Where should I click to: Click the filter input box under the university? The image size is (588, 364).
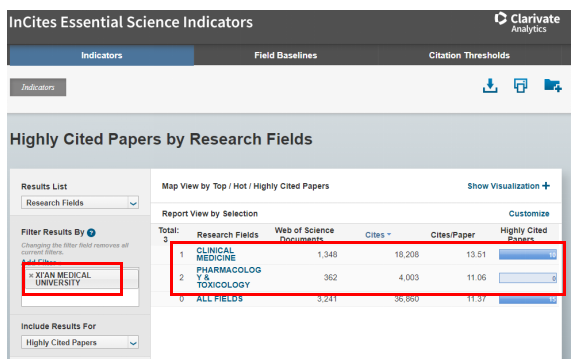click(80, 298)
